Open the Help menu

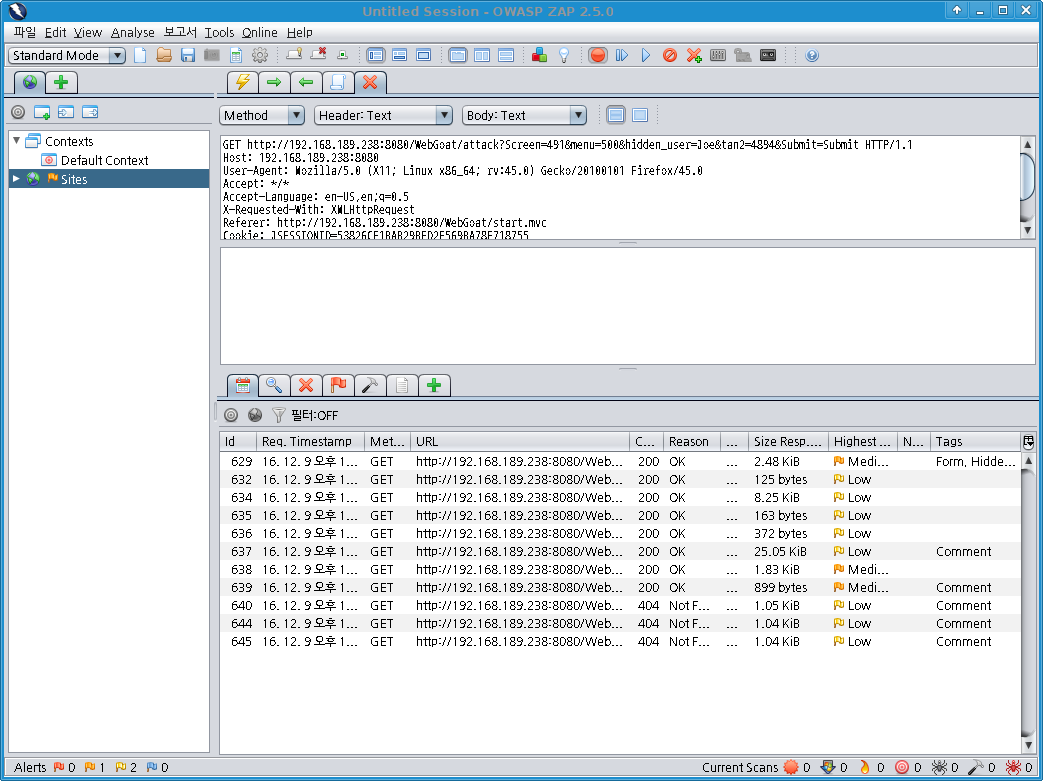(x=299, y=32)
